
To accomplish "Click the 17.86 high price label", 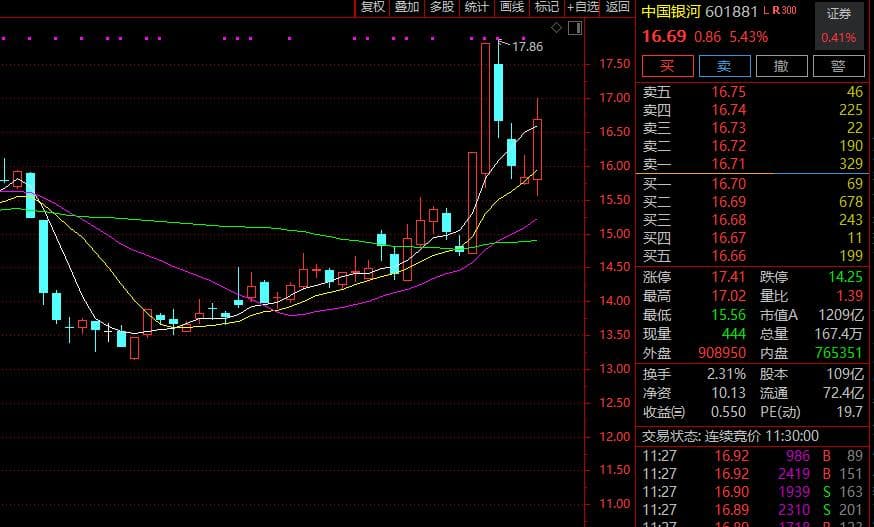I will pyautogui.click(x=527, y=47).
